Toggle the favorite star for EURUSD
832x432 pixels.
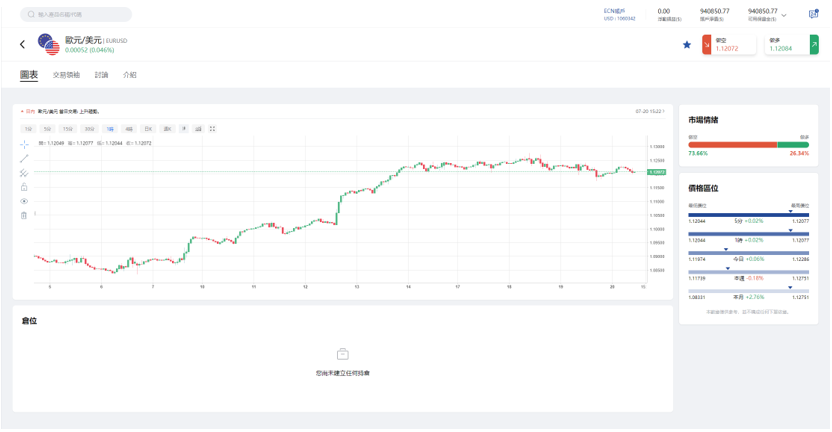click(686, 45)
